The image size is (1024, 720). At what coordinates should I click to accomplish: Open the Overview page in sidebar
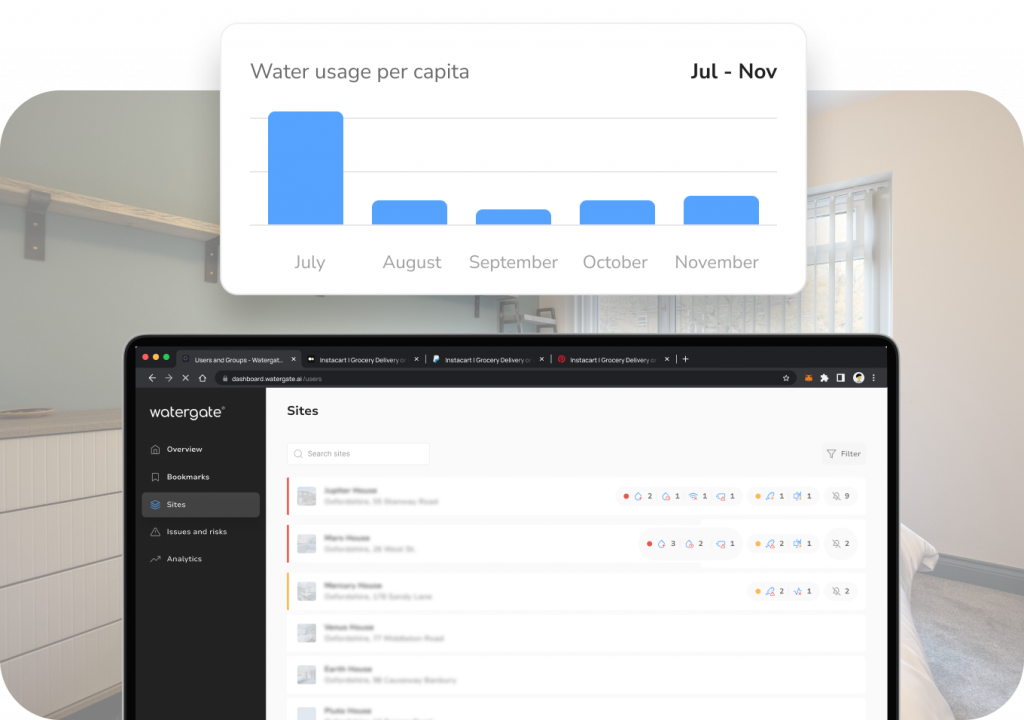[184, 449]
